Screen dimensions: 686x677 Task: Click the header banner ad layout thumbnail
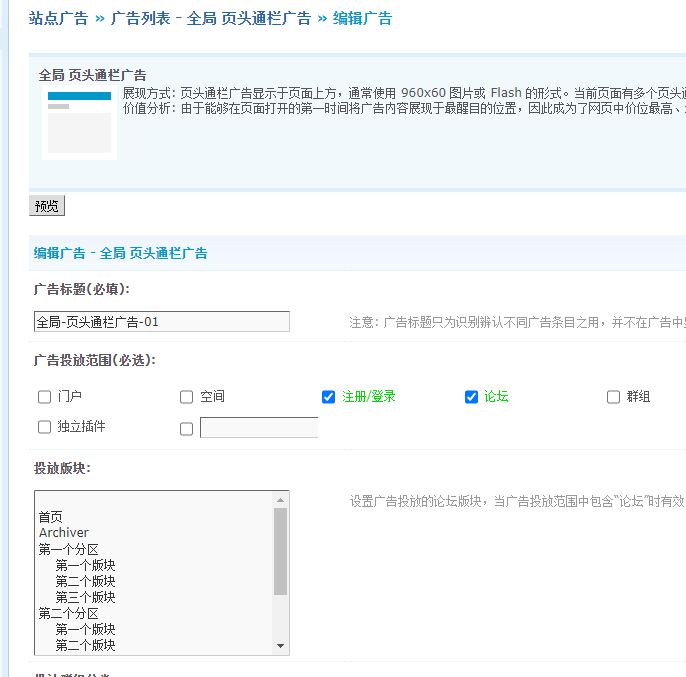click(79, 122)
